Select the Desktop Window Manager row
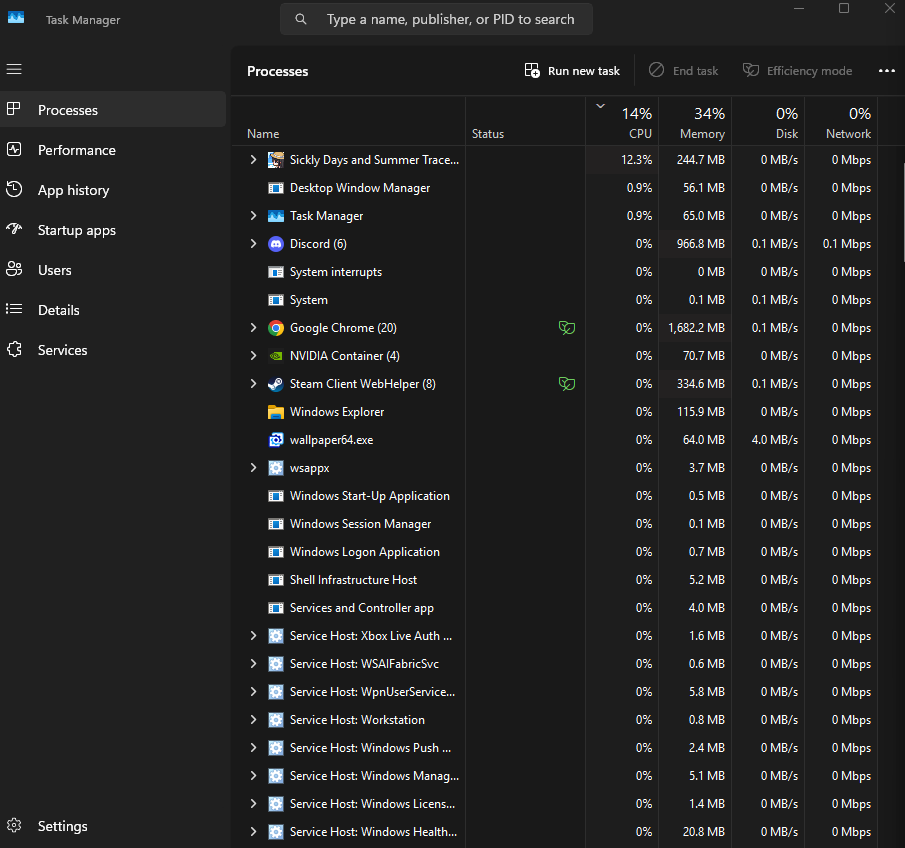This screenshot has height=848, width=905. (554, 188)
